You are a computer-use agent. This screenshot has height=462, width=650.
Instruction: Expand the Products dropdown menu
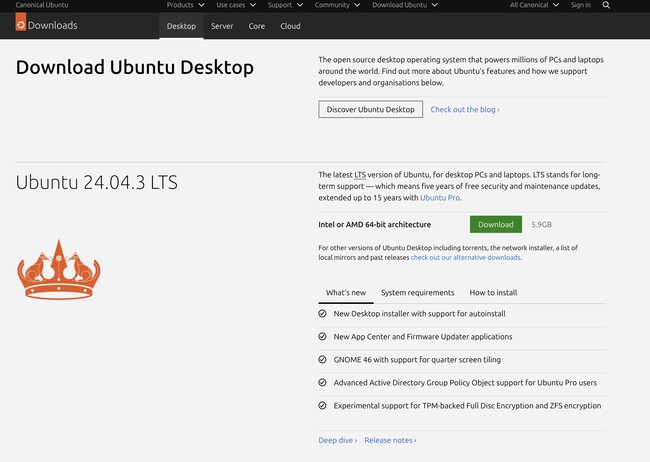click(x=183, y=5)
